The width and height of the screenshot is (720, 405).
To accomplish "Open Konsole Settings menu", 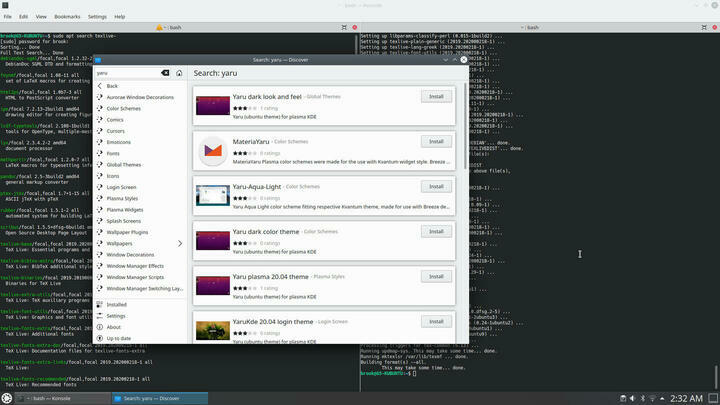I will [x=97, y=17].
